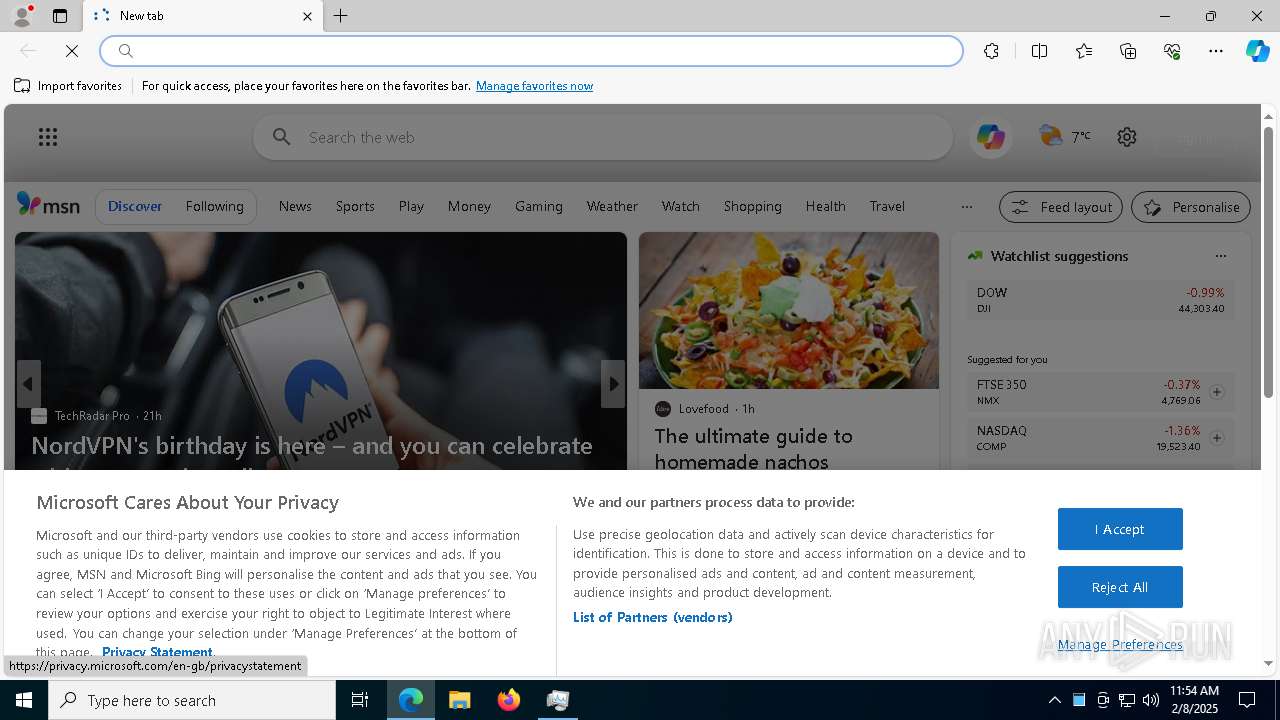Click the I Accept button
This screenshot has height=720, width=1280.
click(1120, 529)
